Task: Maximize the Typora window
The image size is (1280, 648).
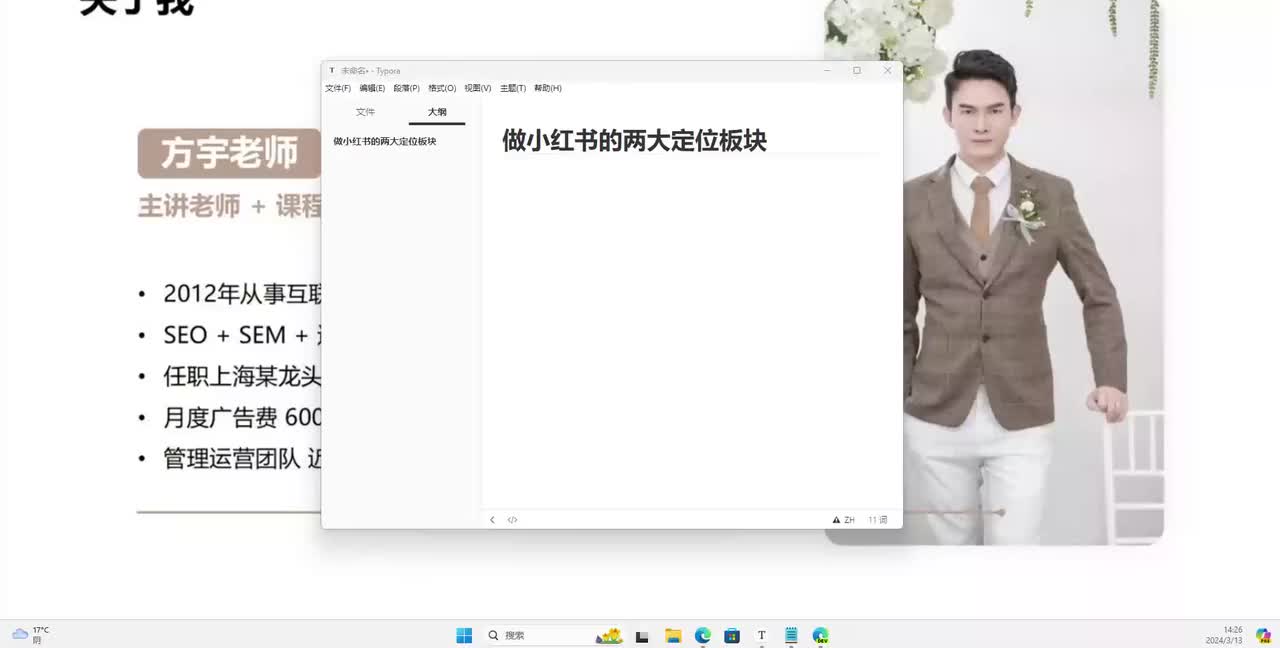Action: click(x=857, y=71)
